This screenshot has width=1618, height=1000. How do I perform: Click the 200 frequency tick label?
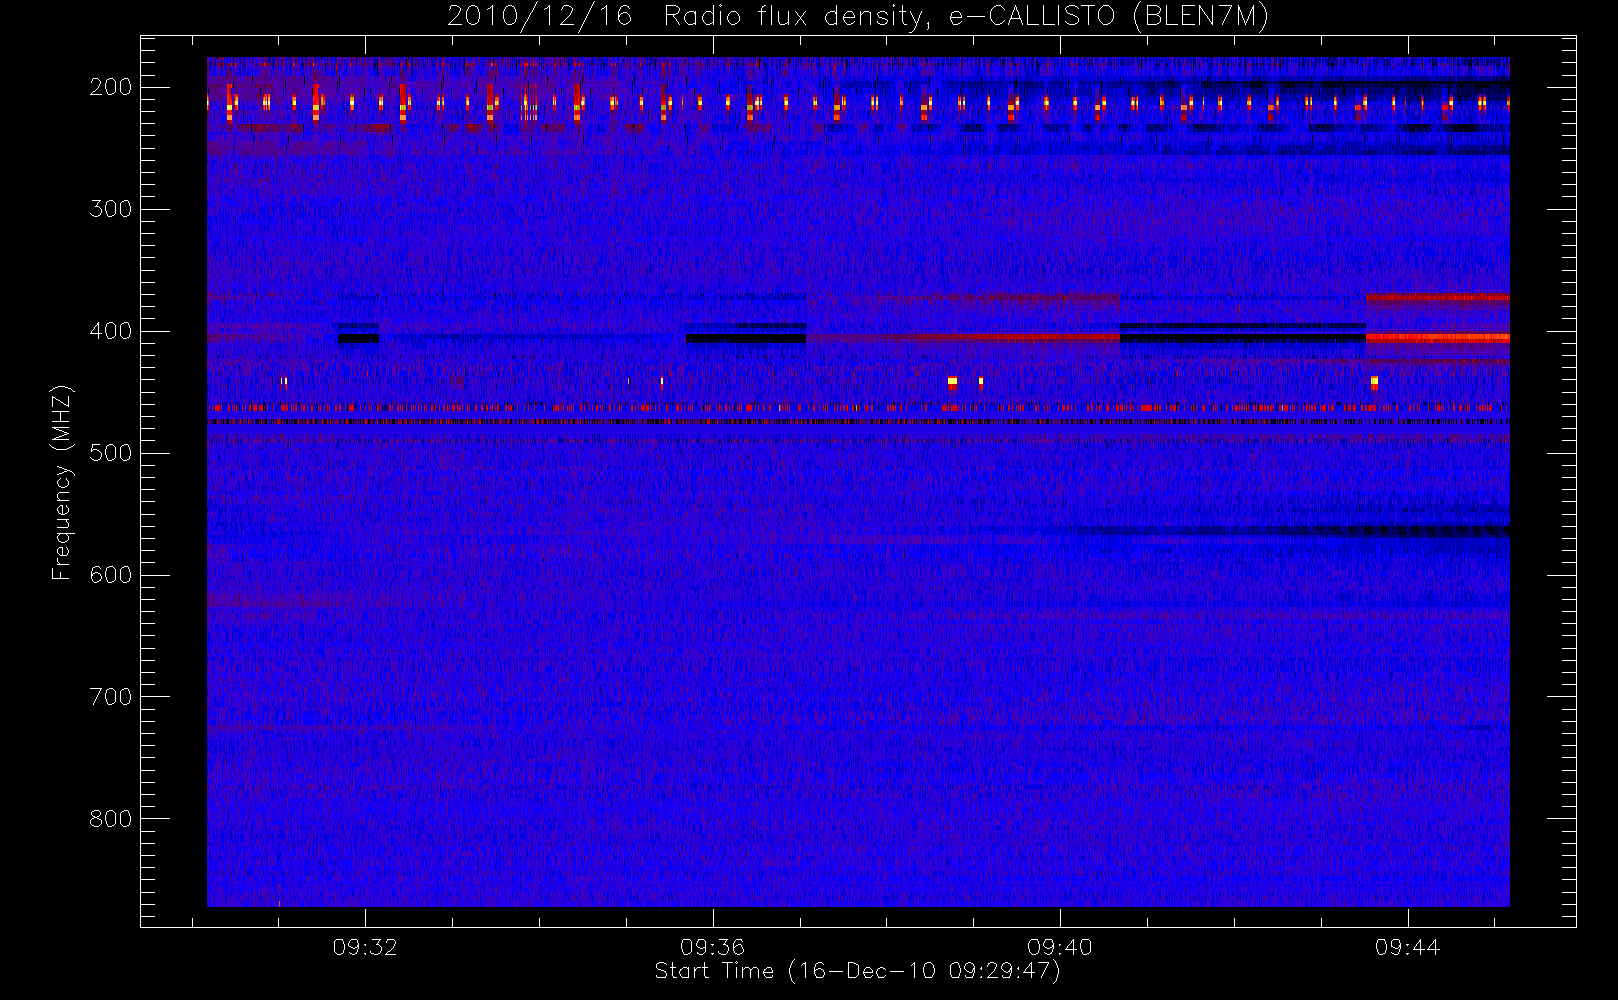(111, 87)
